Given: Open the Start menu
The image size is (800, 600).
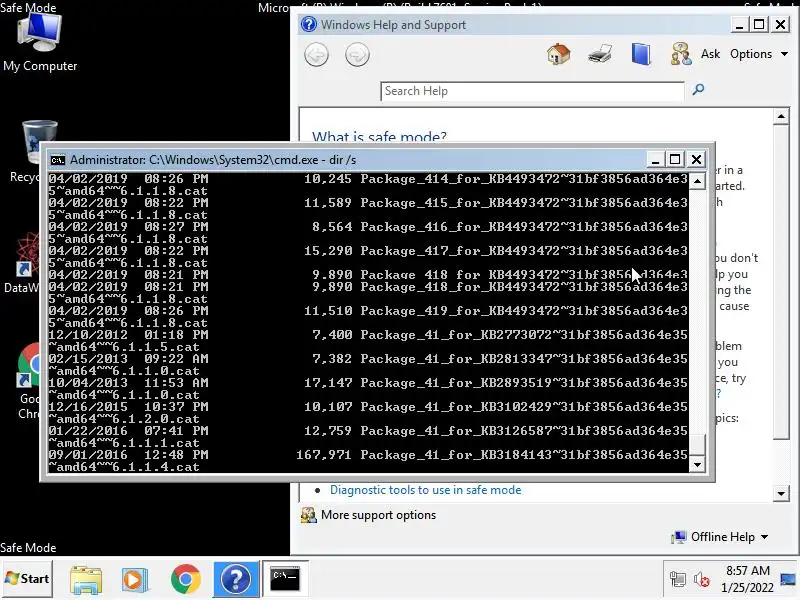Looking at the screenshot, I should (x=27, y=579).
